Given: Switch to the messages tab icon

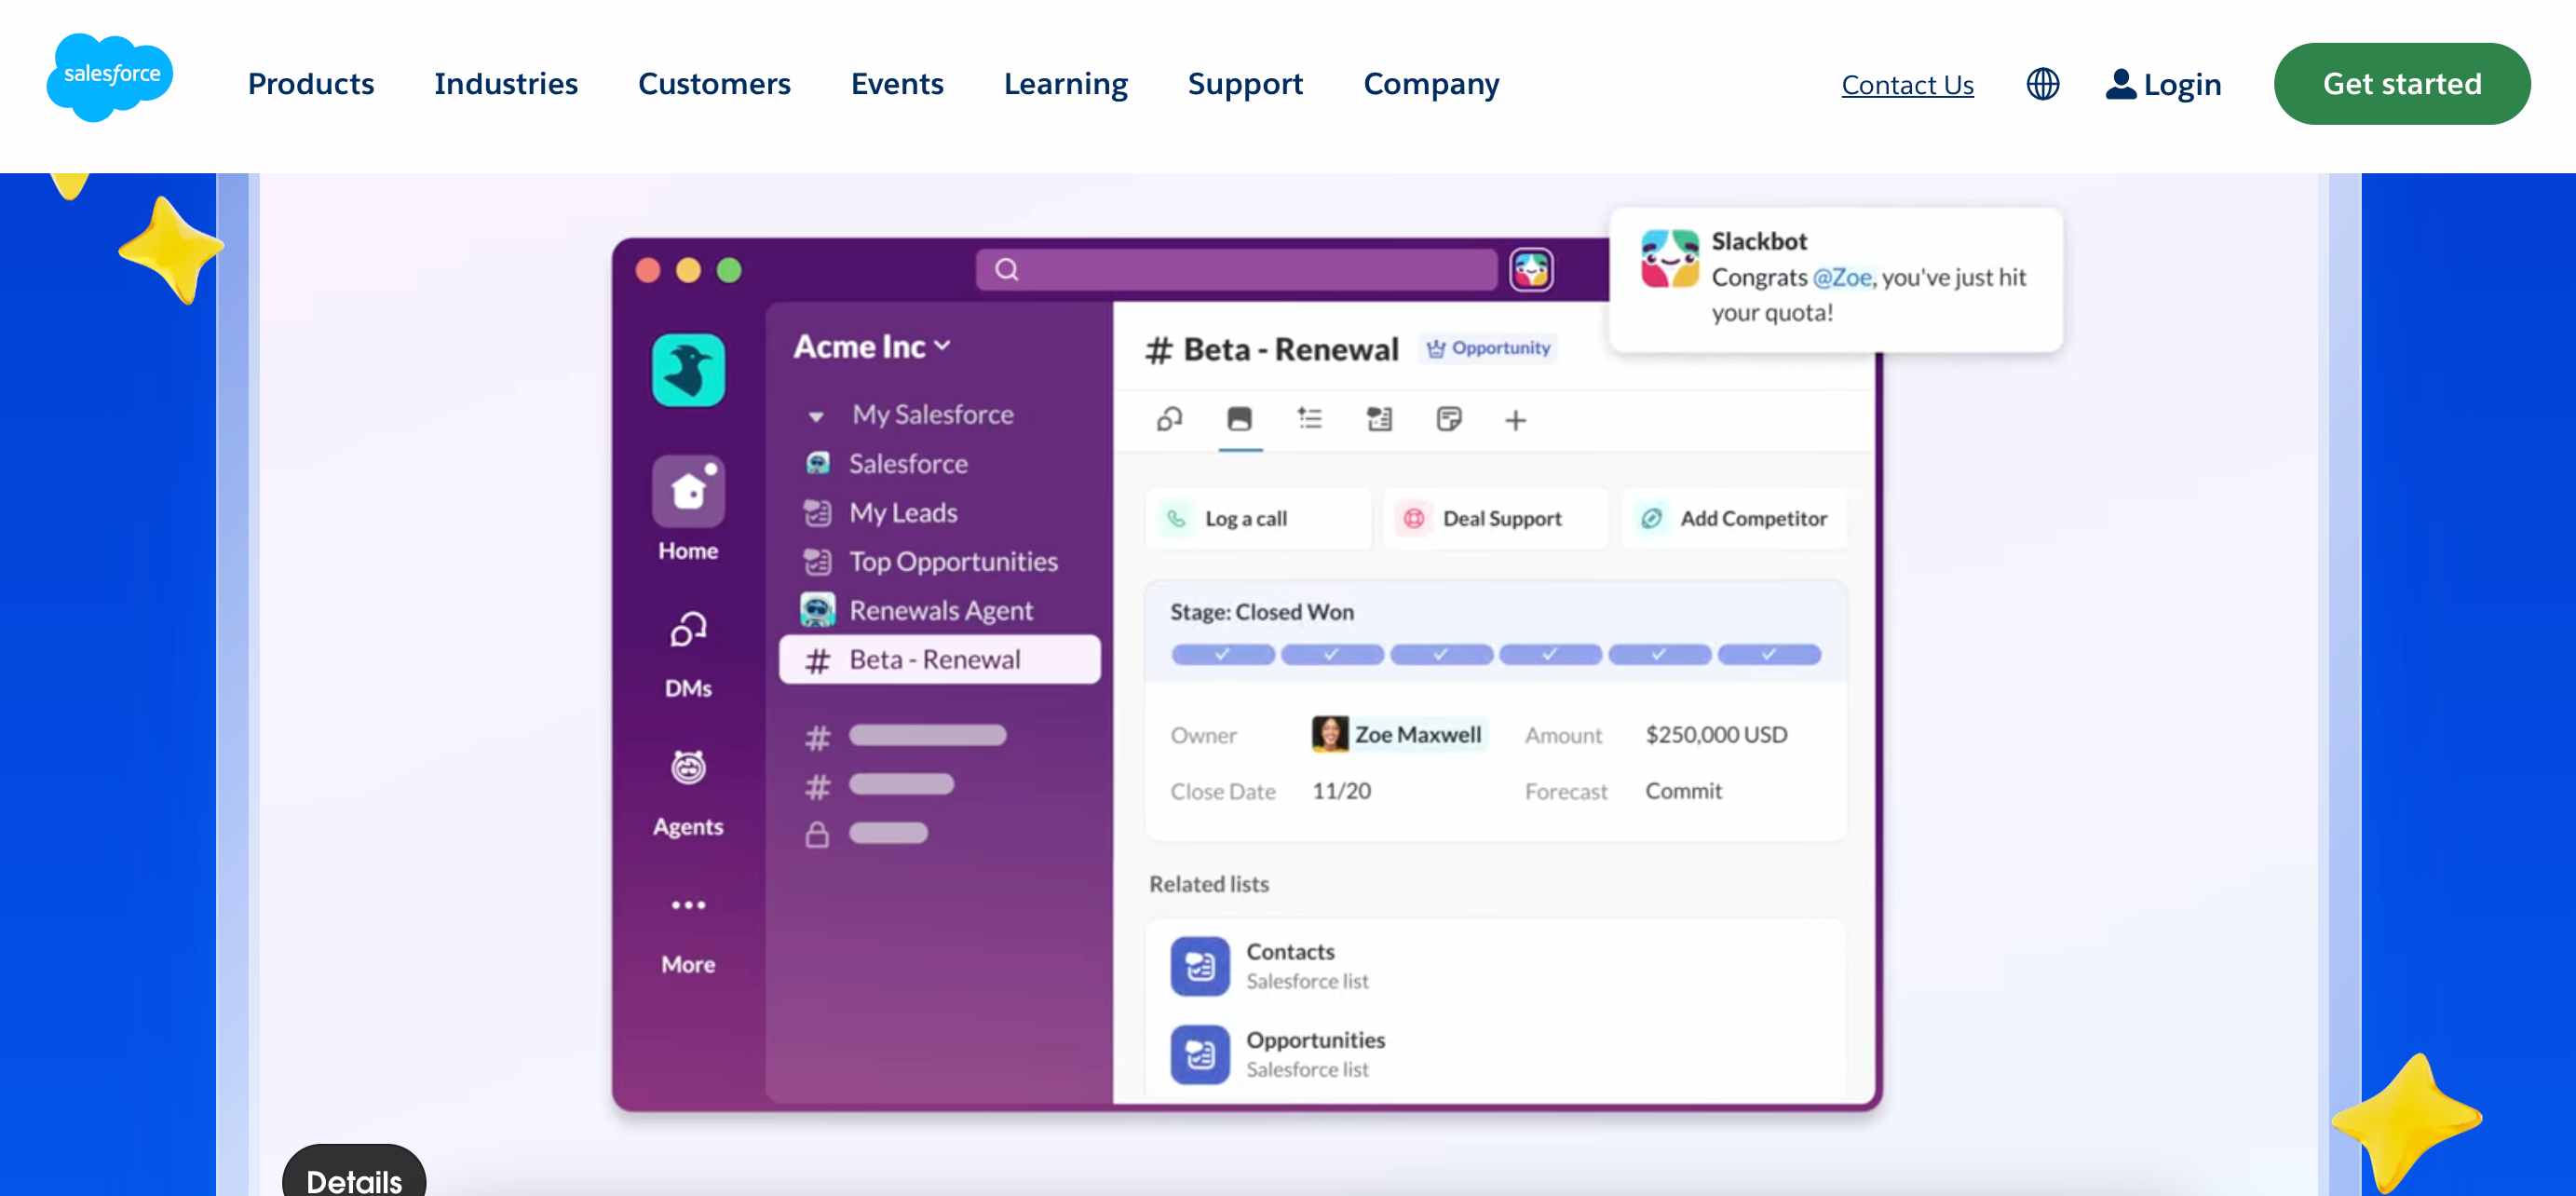Looking at the screenshot, I should (1169, 419).
